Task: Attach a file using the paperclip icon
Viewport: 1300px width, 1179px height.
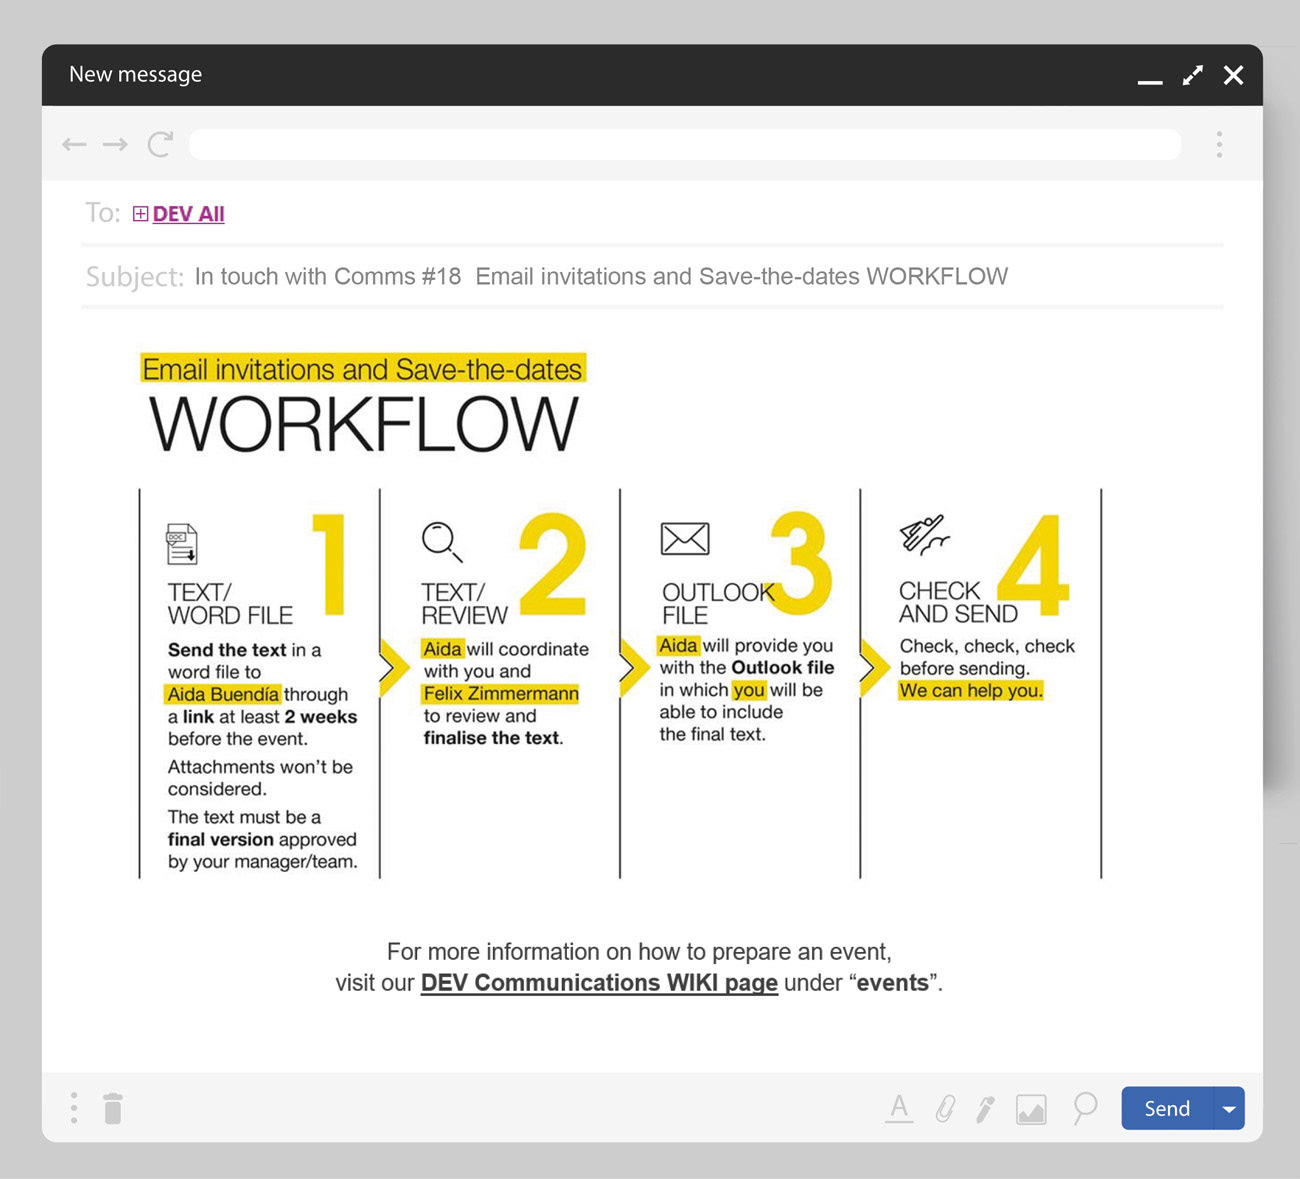Action: (944, 1108)
